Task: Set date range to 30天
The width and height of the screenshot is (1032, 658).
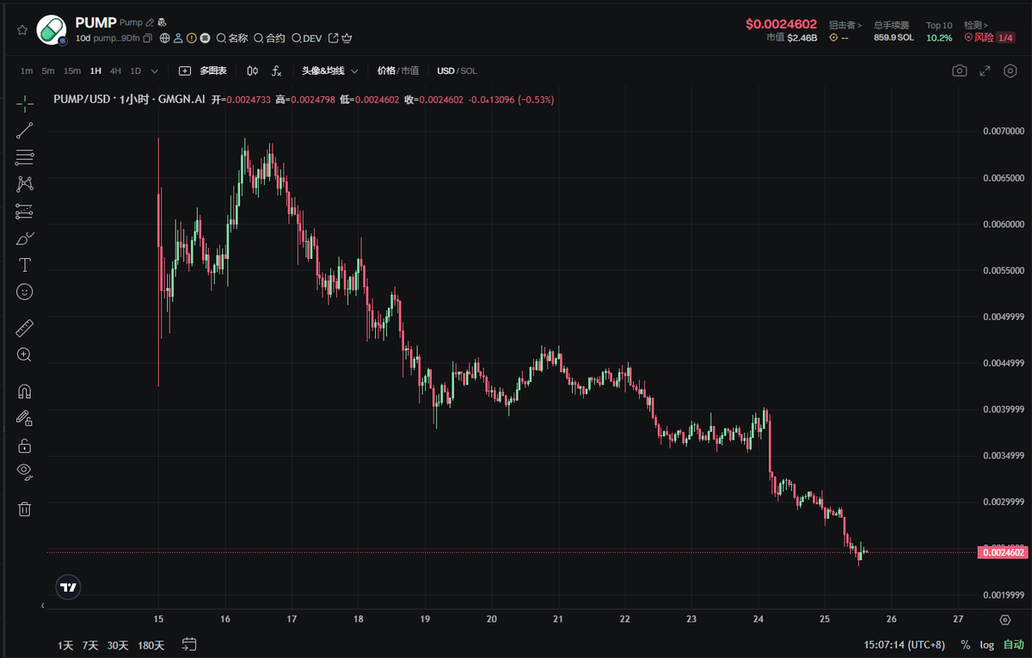Action: pos(118,645)
